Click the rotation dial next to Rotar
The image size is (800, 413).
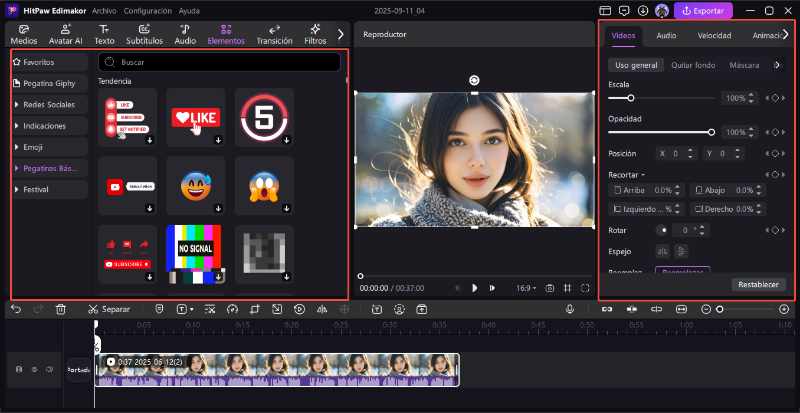(662, 230)
